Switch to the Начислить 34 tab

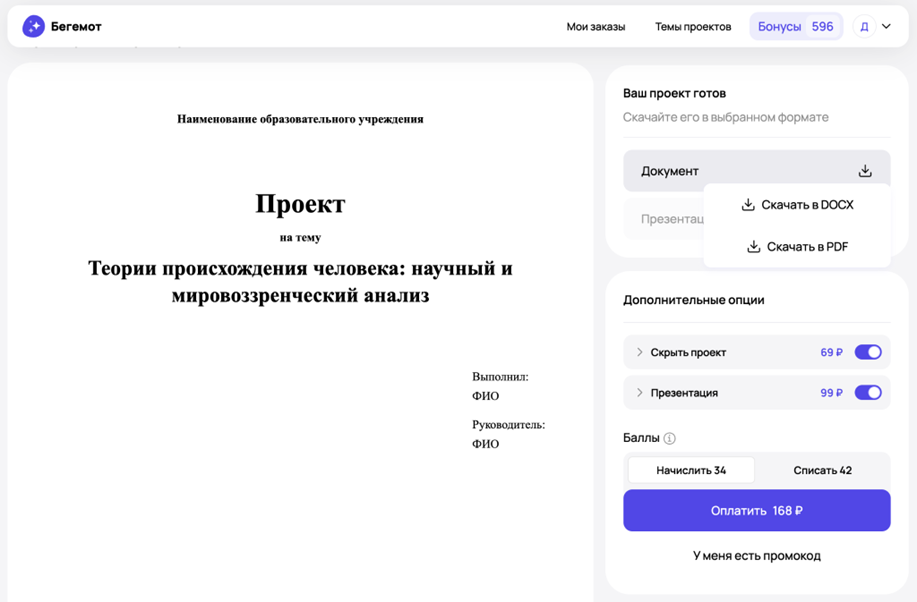pyautogui.click(x=690, y=469)
